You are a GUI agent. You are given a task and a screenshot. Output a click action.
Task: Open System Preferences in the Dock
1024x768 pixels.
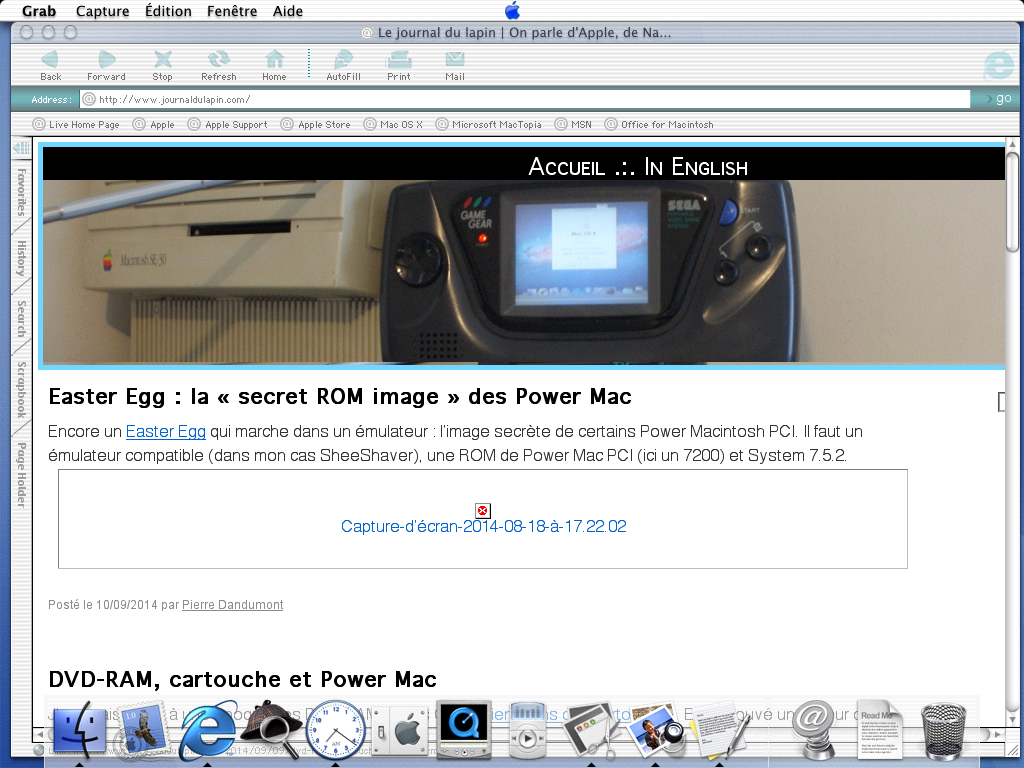coord(399,731)
